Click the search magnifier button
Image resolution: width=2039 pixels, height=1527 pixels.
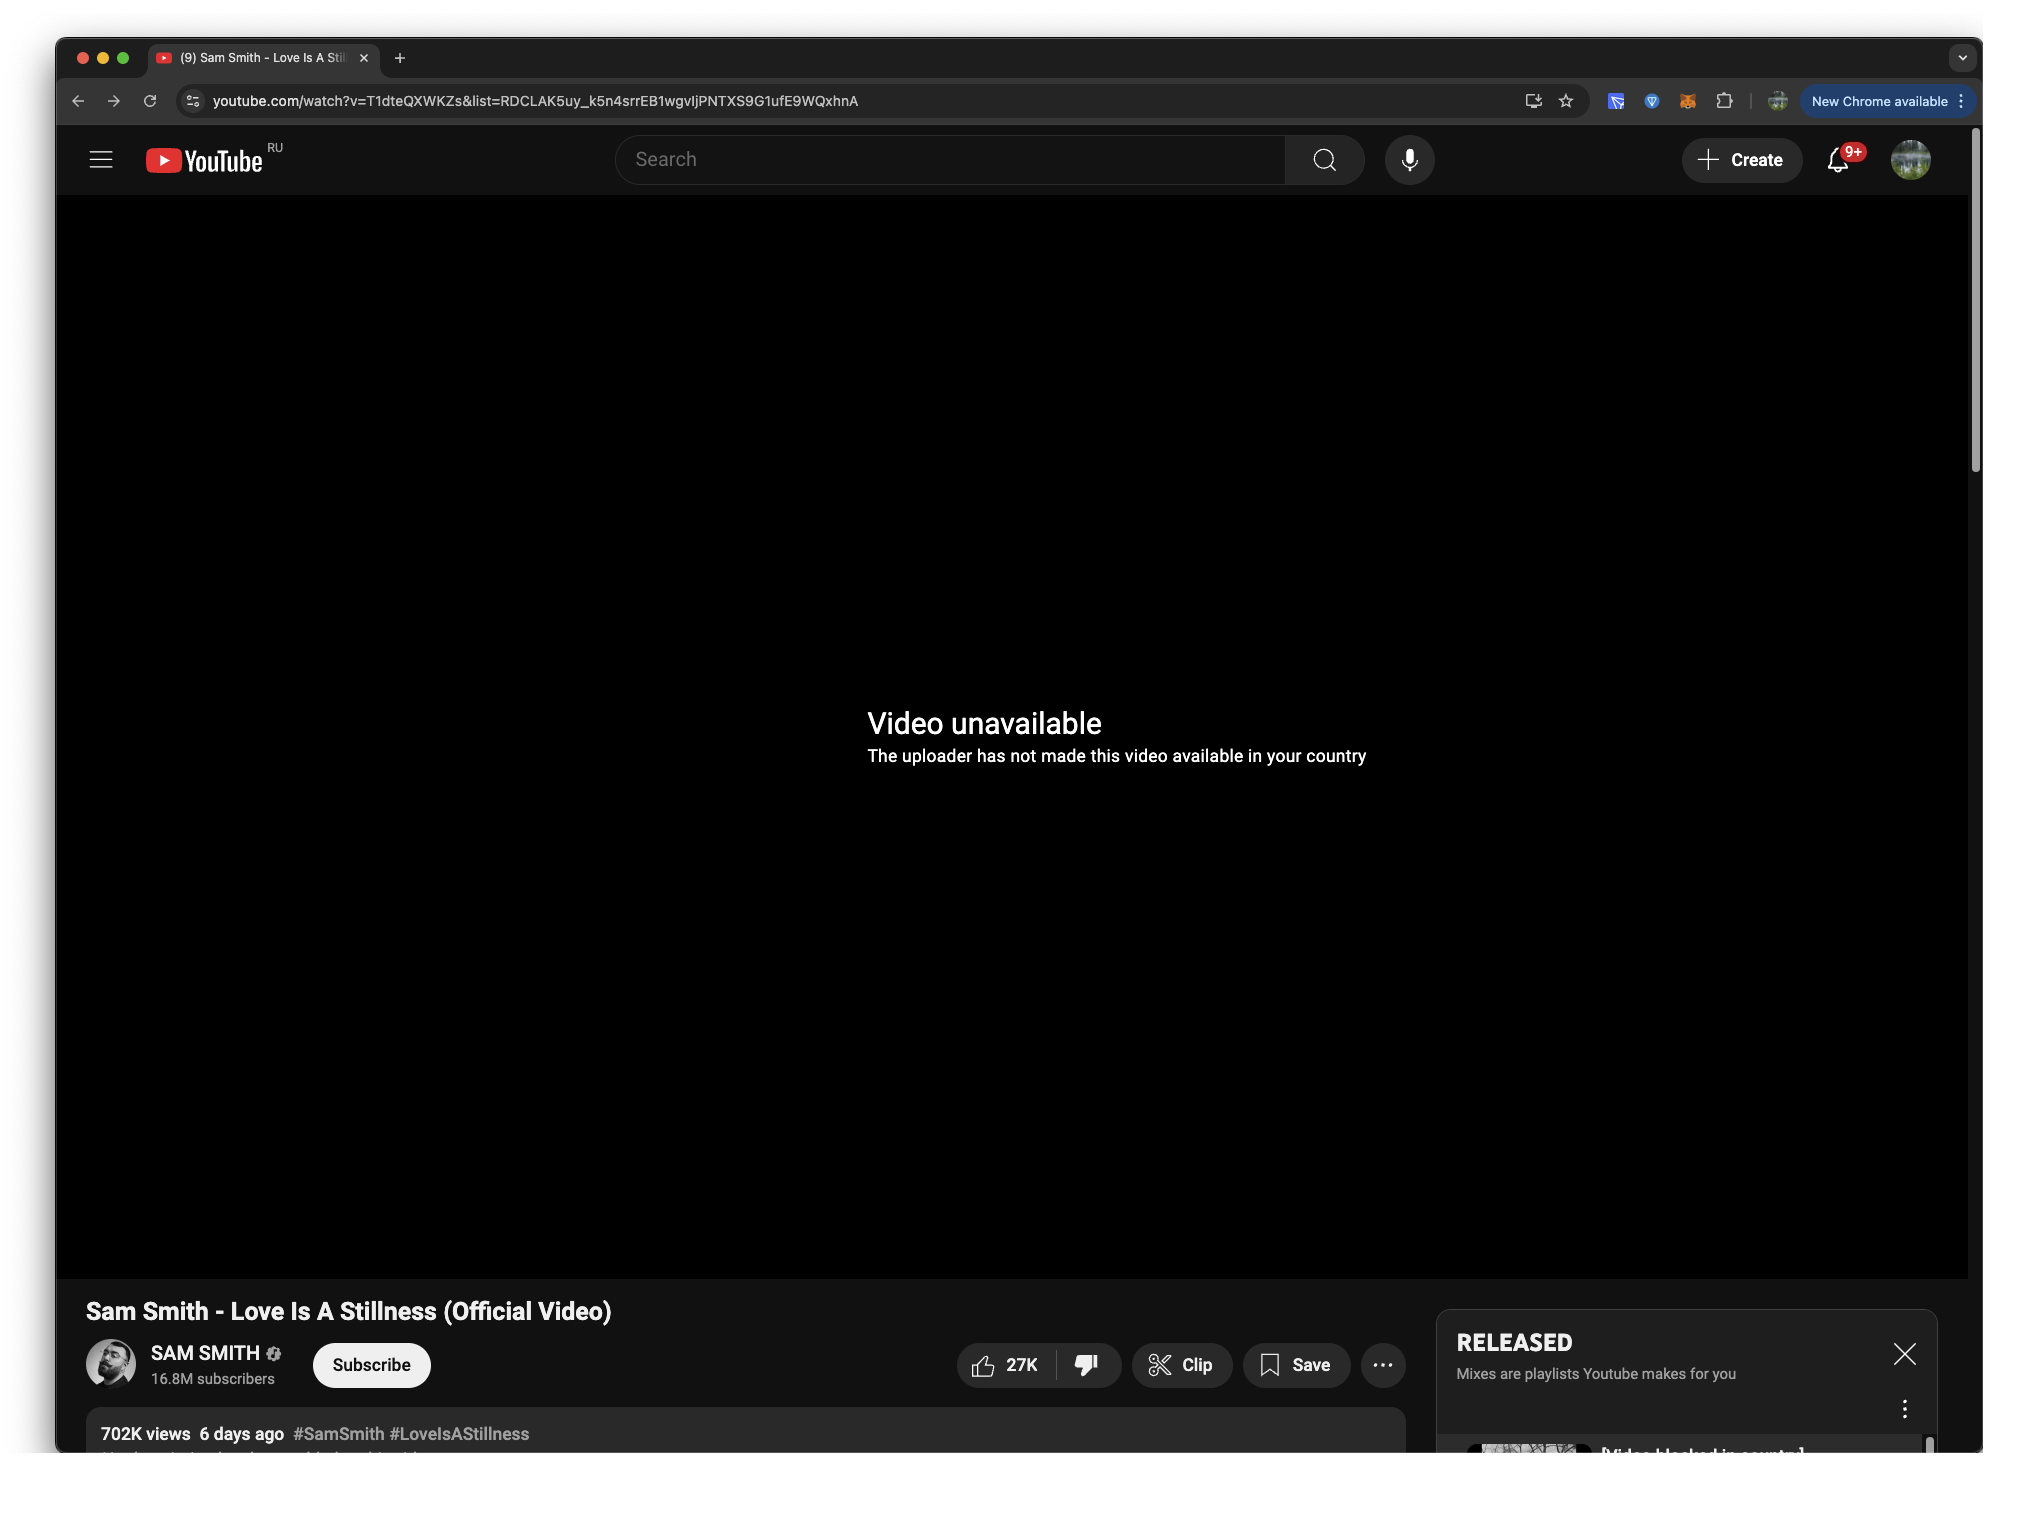coord(1324,160)
